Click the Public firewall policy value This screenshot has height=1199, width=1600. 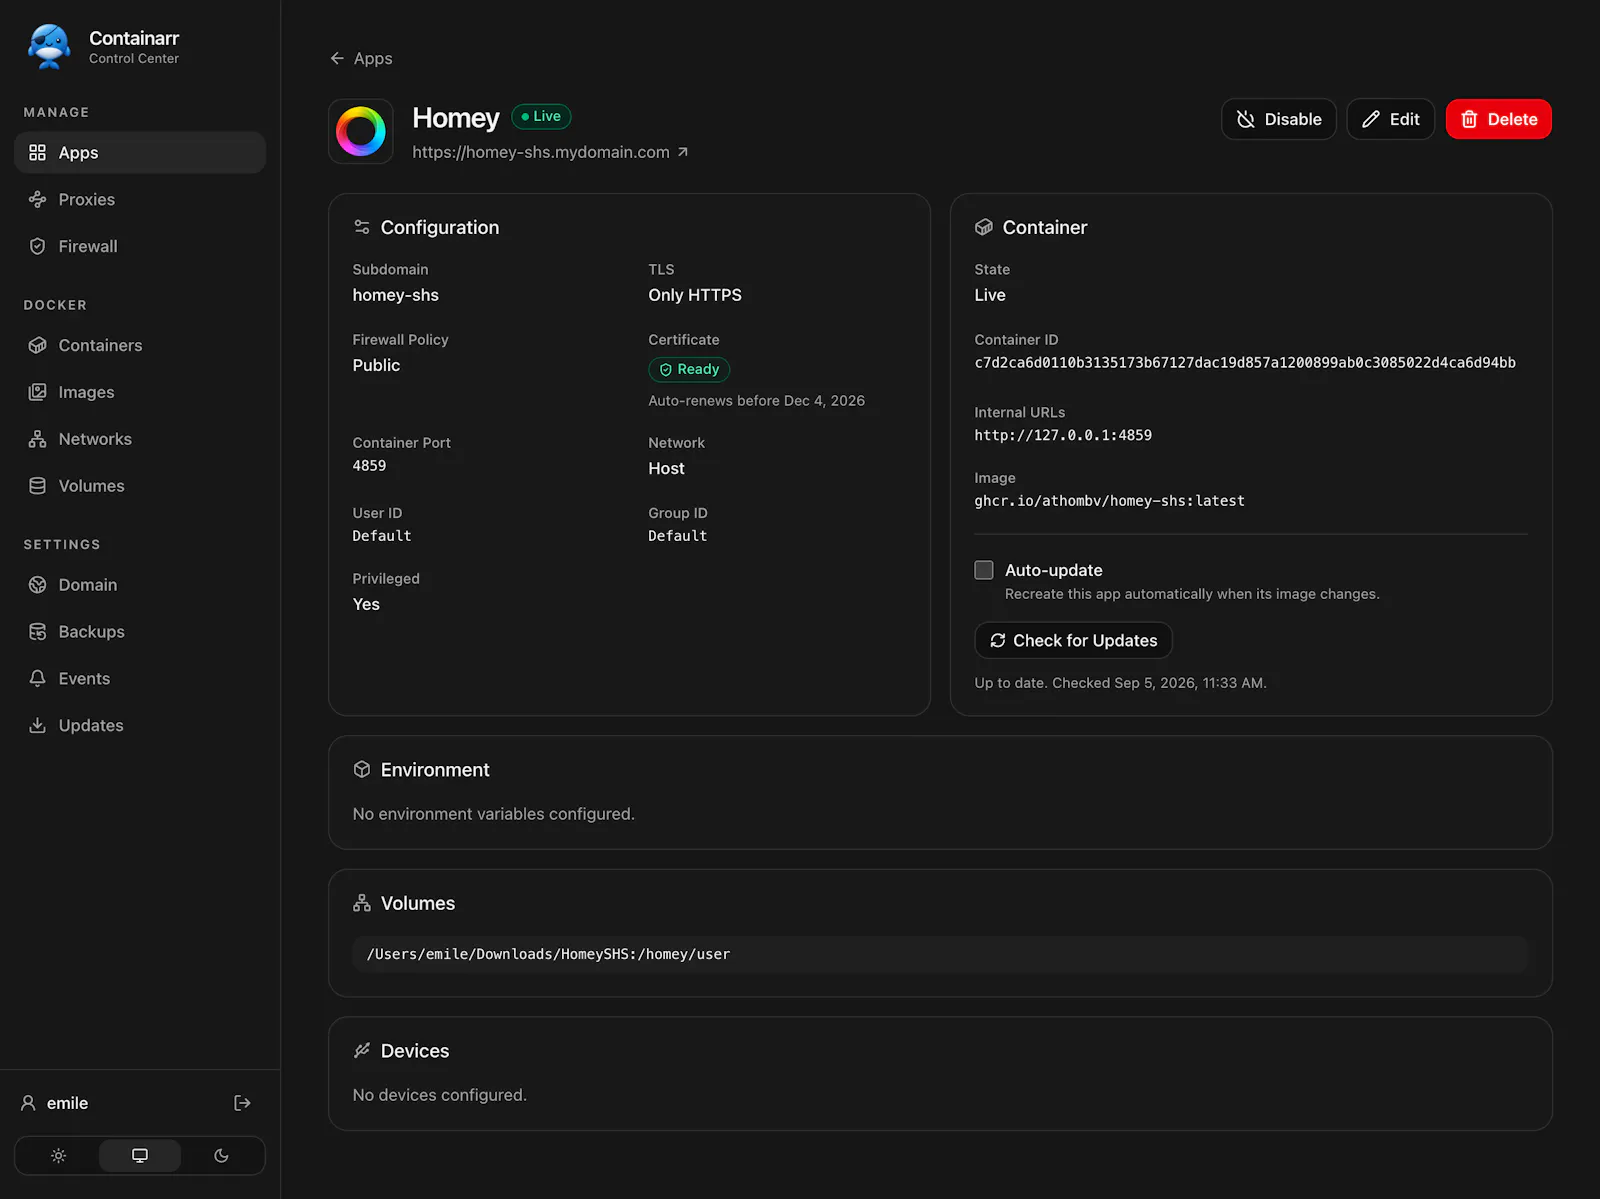tap(376, 365)
